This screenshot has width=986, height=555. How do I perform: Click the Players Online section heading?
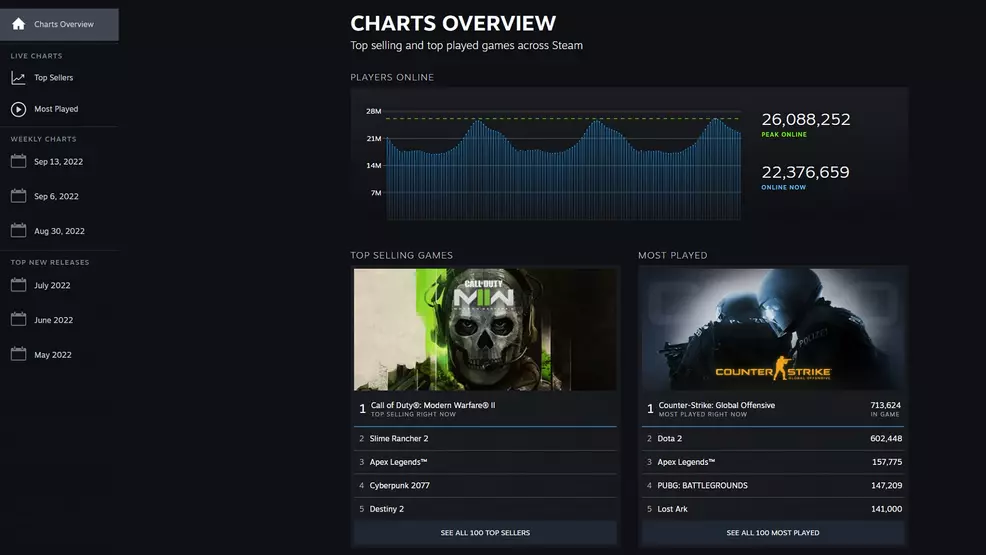point(392,77)
